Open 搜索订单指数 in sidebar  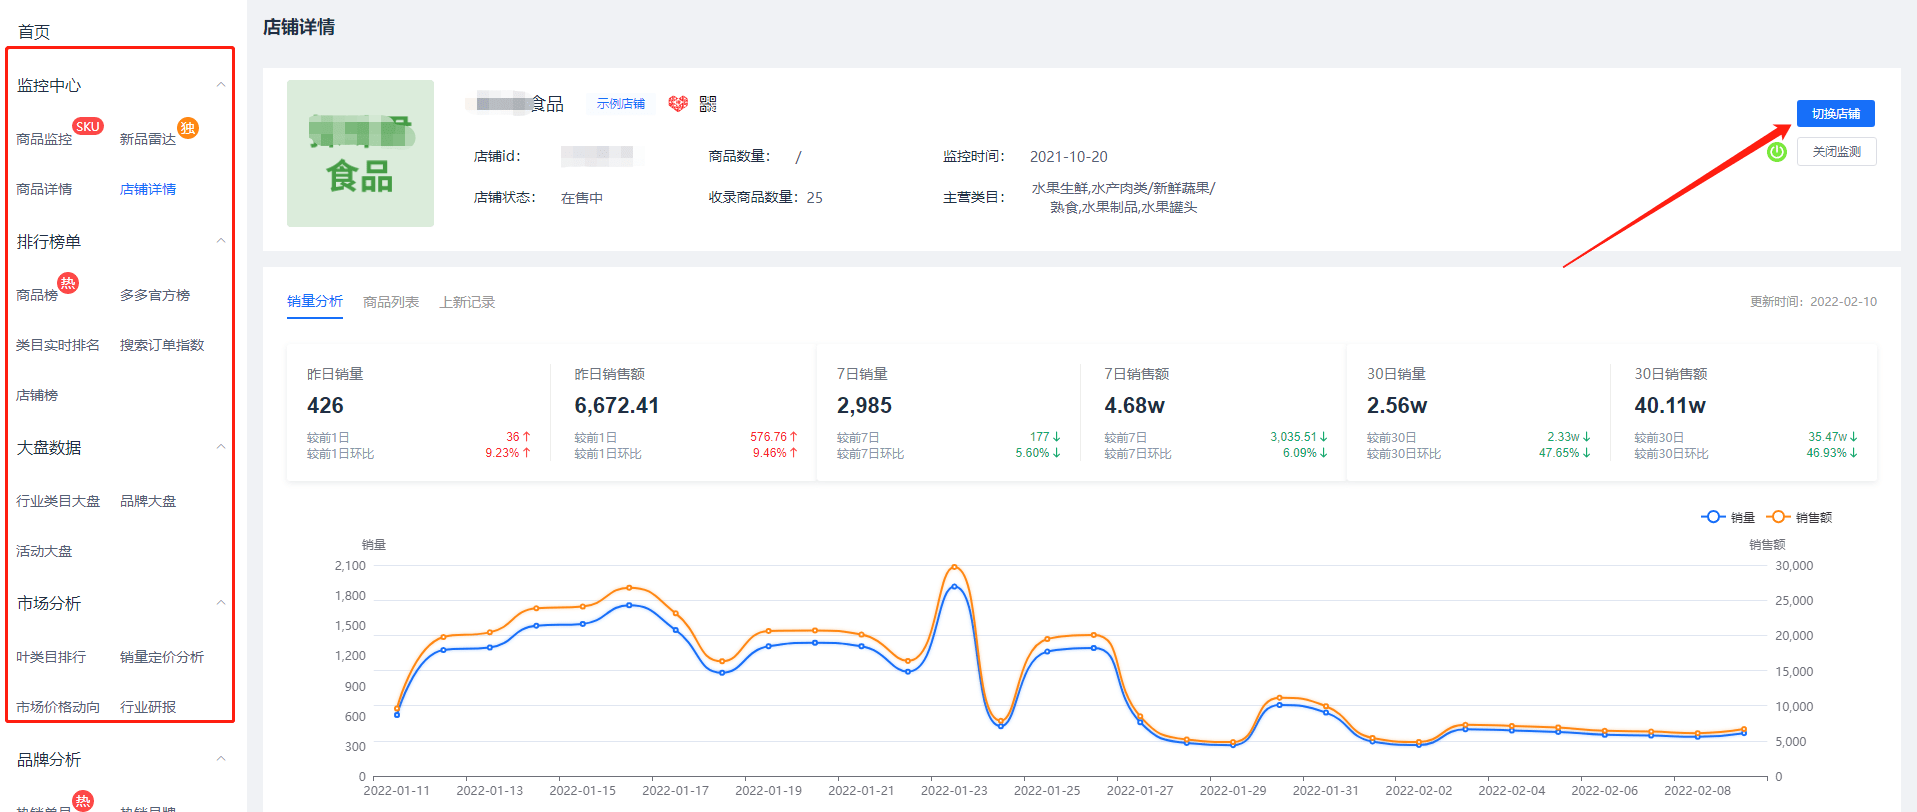click(x=162, y=345)
